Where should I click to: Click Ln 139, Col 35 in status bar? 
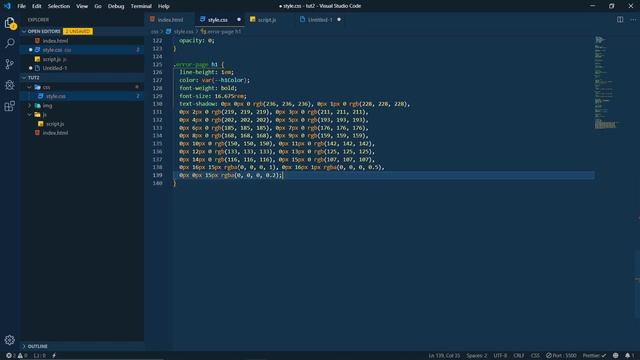coord(444,356)
